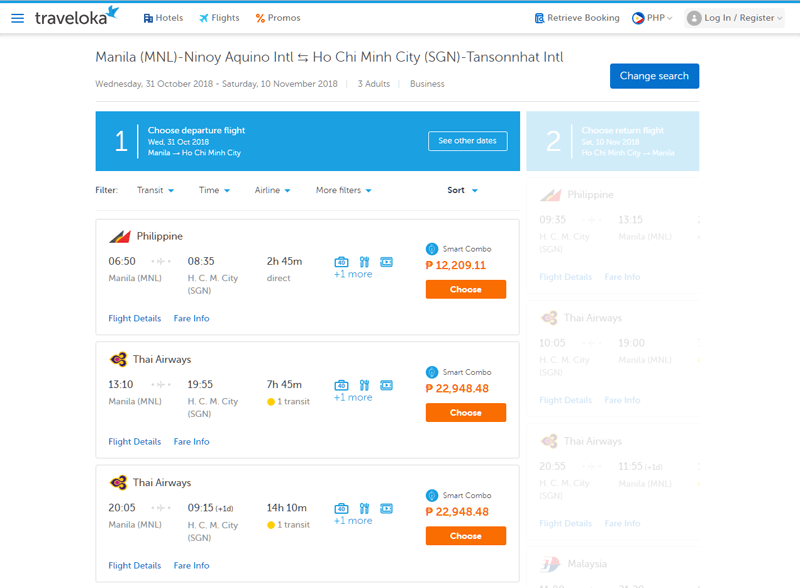Screen dimensions: 800x588
Task: Click the '3 Adults' passenger text
Action: click(x=373, y=84)
